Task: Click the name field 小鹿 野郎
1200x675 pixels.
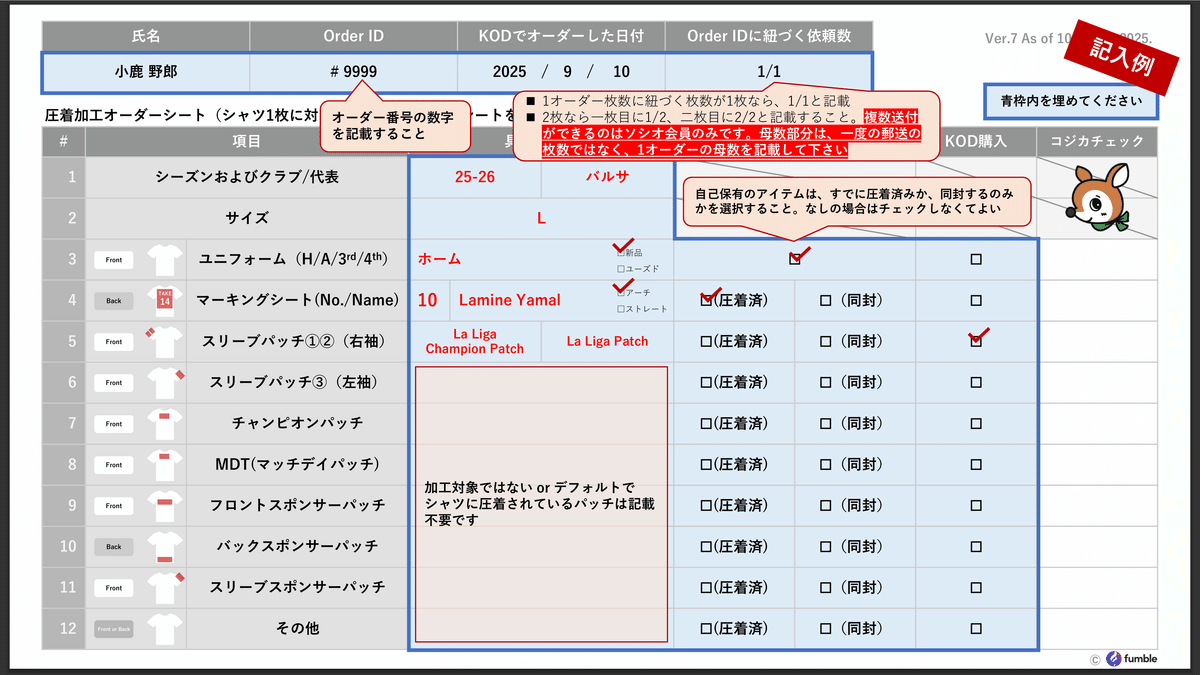Action: [x=146, y=72]
